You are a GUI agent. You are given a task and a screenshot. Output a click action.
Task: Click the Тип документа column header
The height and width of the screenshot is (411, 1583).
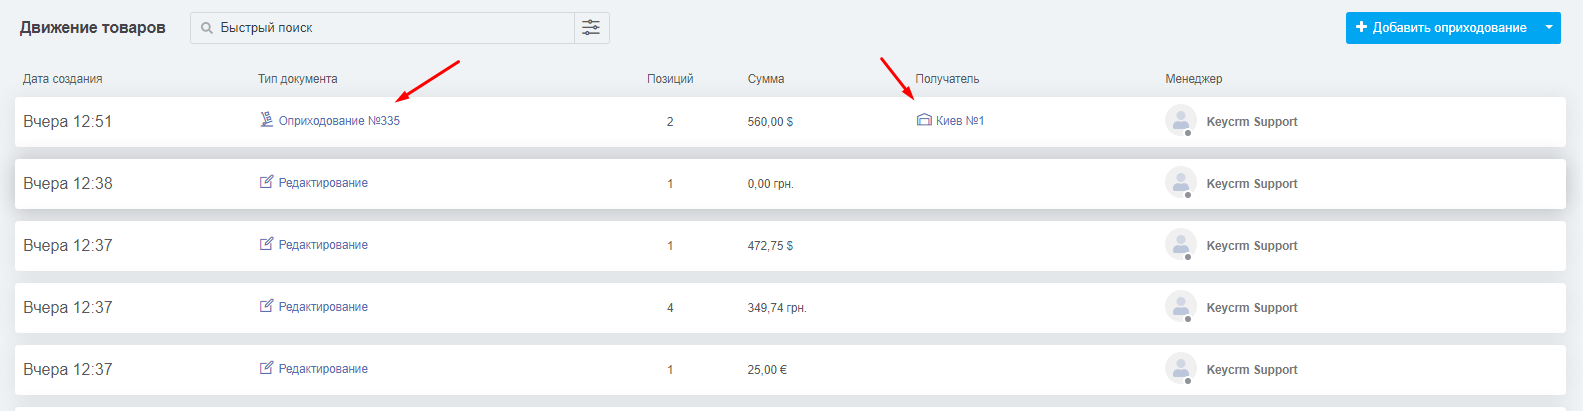pyautogui.click(x=298, y=79)
